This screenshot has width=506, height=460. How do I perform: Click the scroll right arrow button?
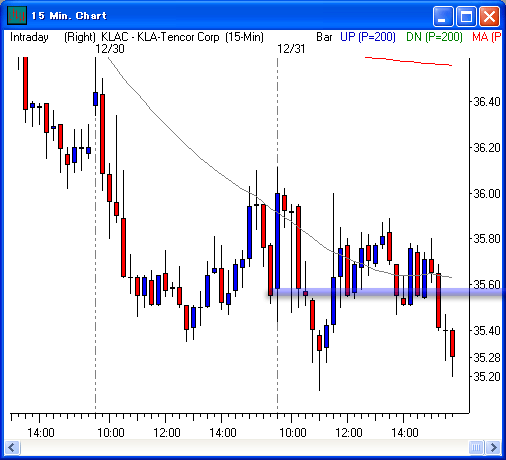point(493,447)
